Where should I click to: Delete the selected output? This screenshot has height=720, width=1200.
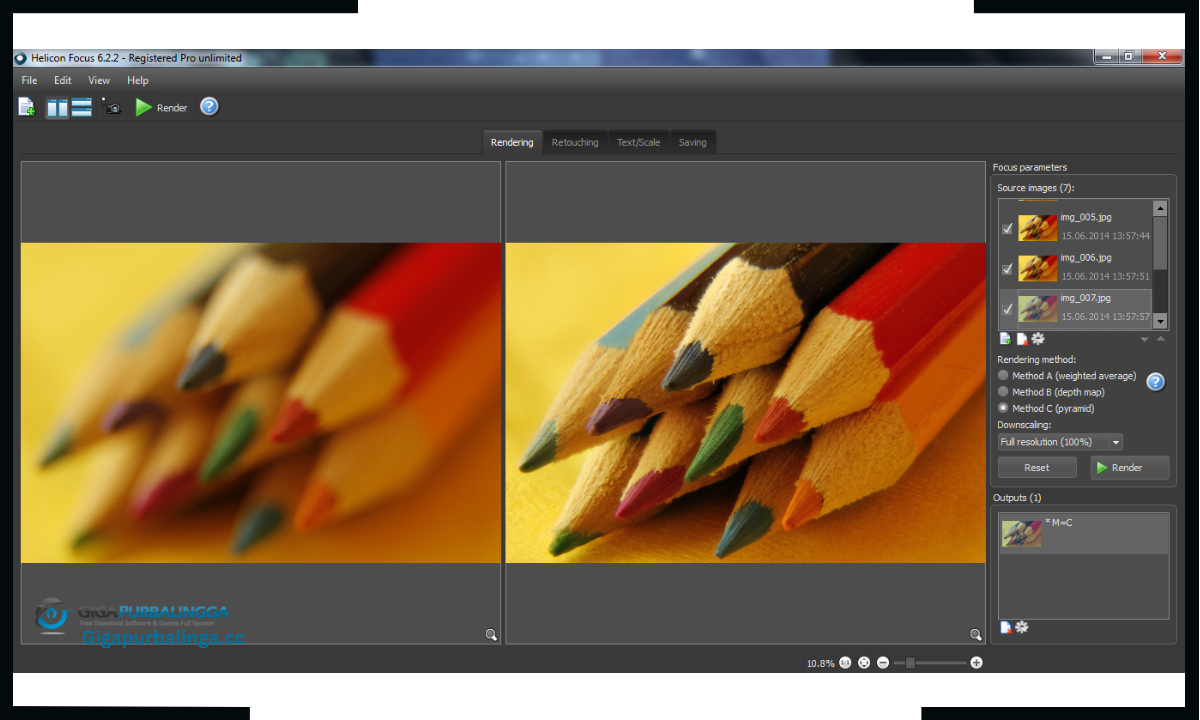[1006, 627]
